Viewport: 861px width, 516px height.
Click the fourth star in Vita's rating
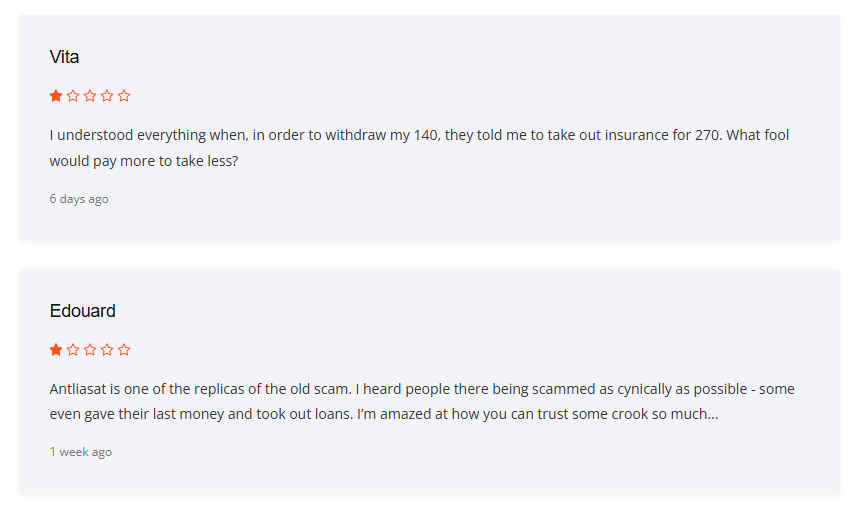(x=107, y=96)
